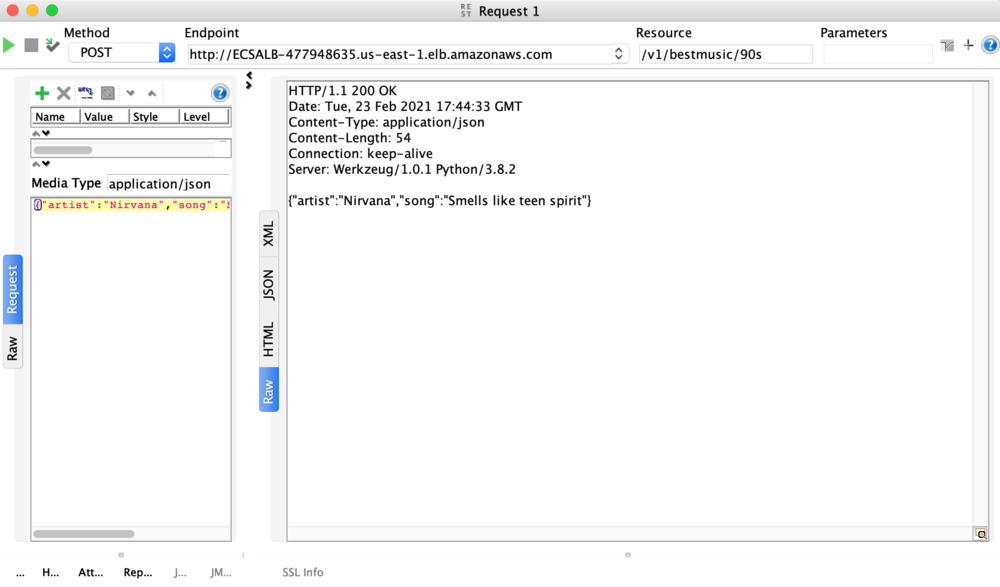Click the double-check validate icon near the play button

coord(53,45)
